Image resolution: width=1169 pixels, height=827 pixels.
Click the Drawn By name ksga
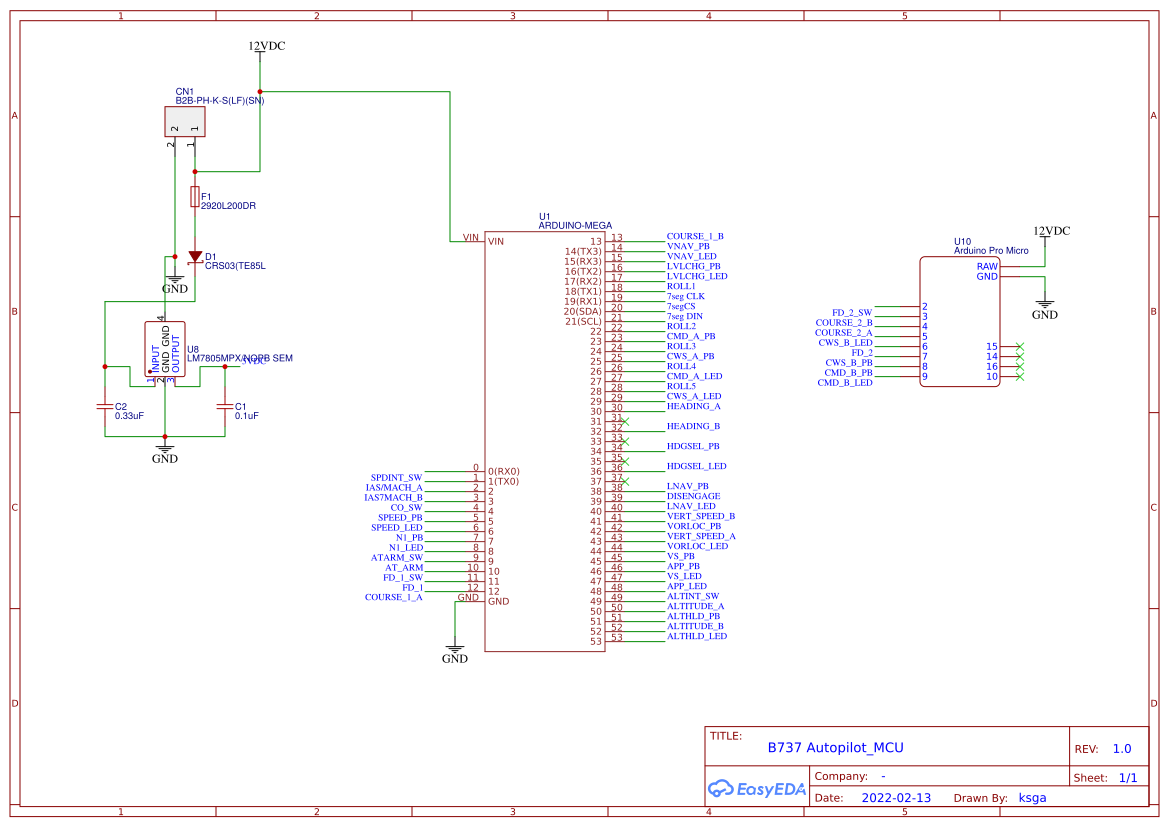pyautogui.click(x=1033, y=797)
